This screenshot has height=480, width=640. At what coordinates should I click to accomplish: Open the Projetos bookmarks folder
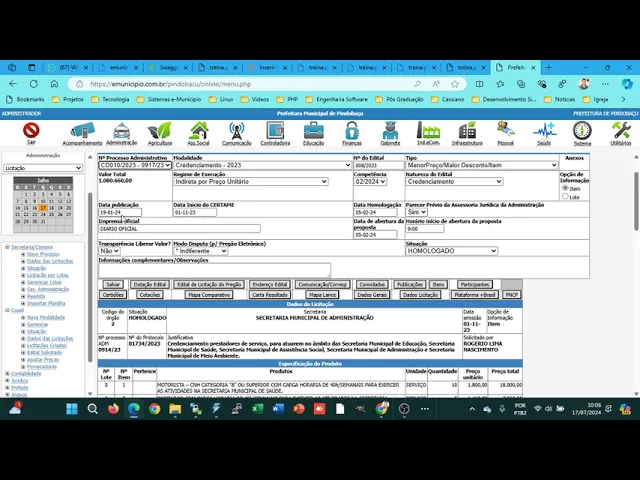pos(68,99)
